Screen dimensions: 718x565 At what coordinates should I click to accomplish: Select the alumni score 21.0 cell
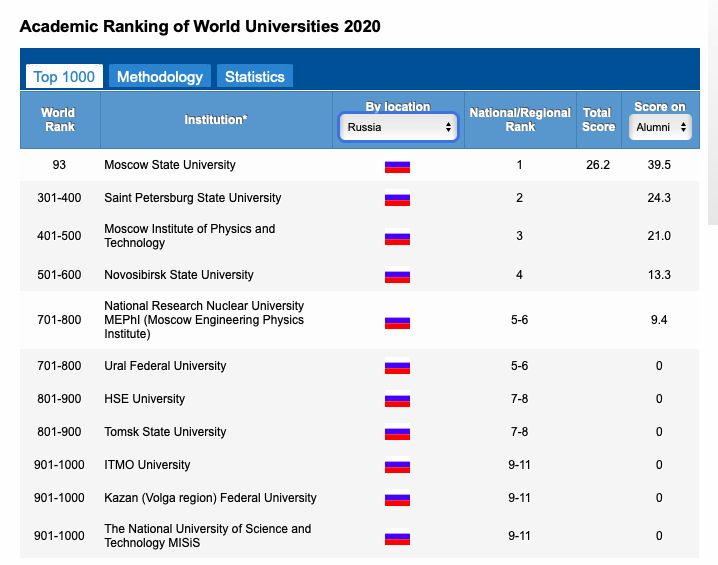click(659, 236)
